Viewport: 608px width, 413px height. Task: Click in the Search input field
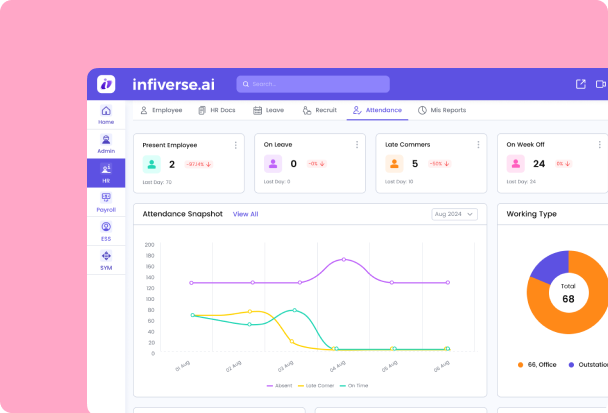313,84
